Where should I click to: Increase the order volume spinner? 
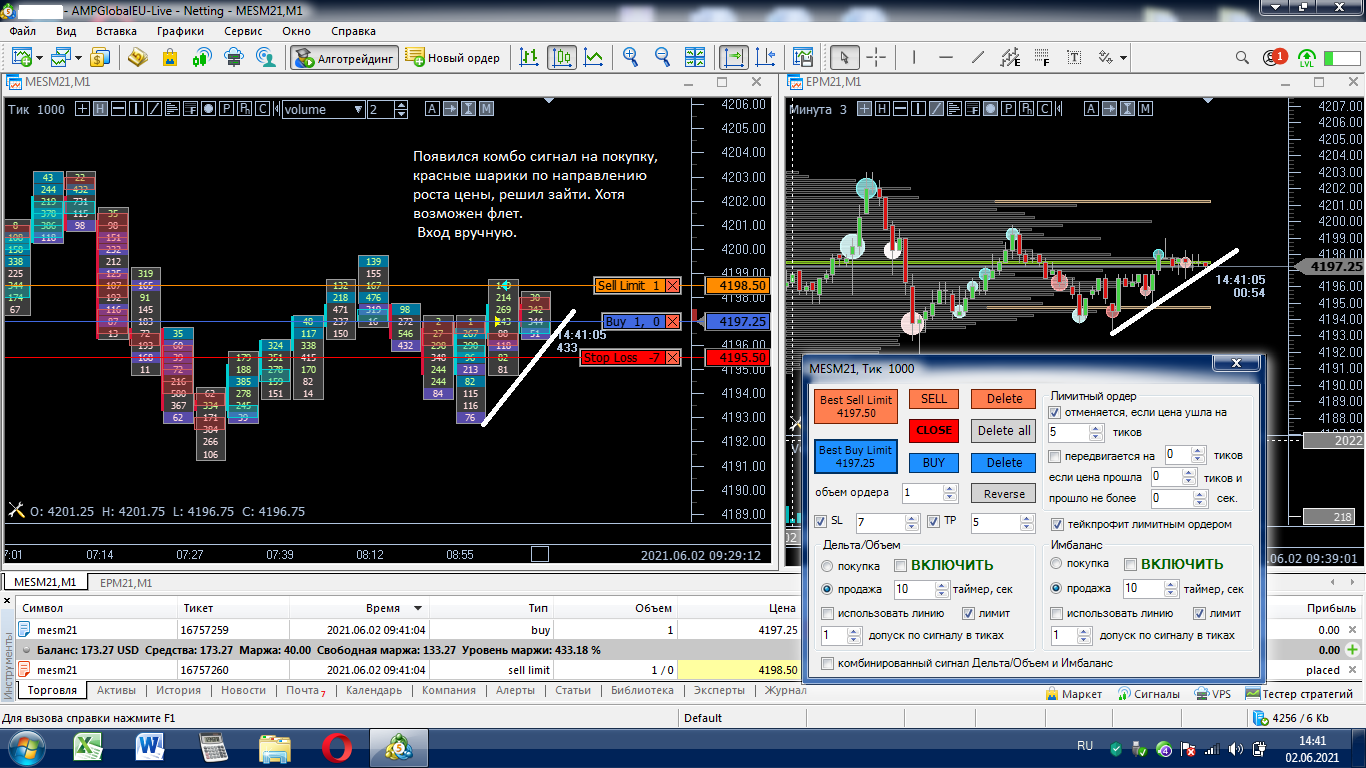coord(950,488)
